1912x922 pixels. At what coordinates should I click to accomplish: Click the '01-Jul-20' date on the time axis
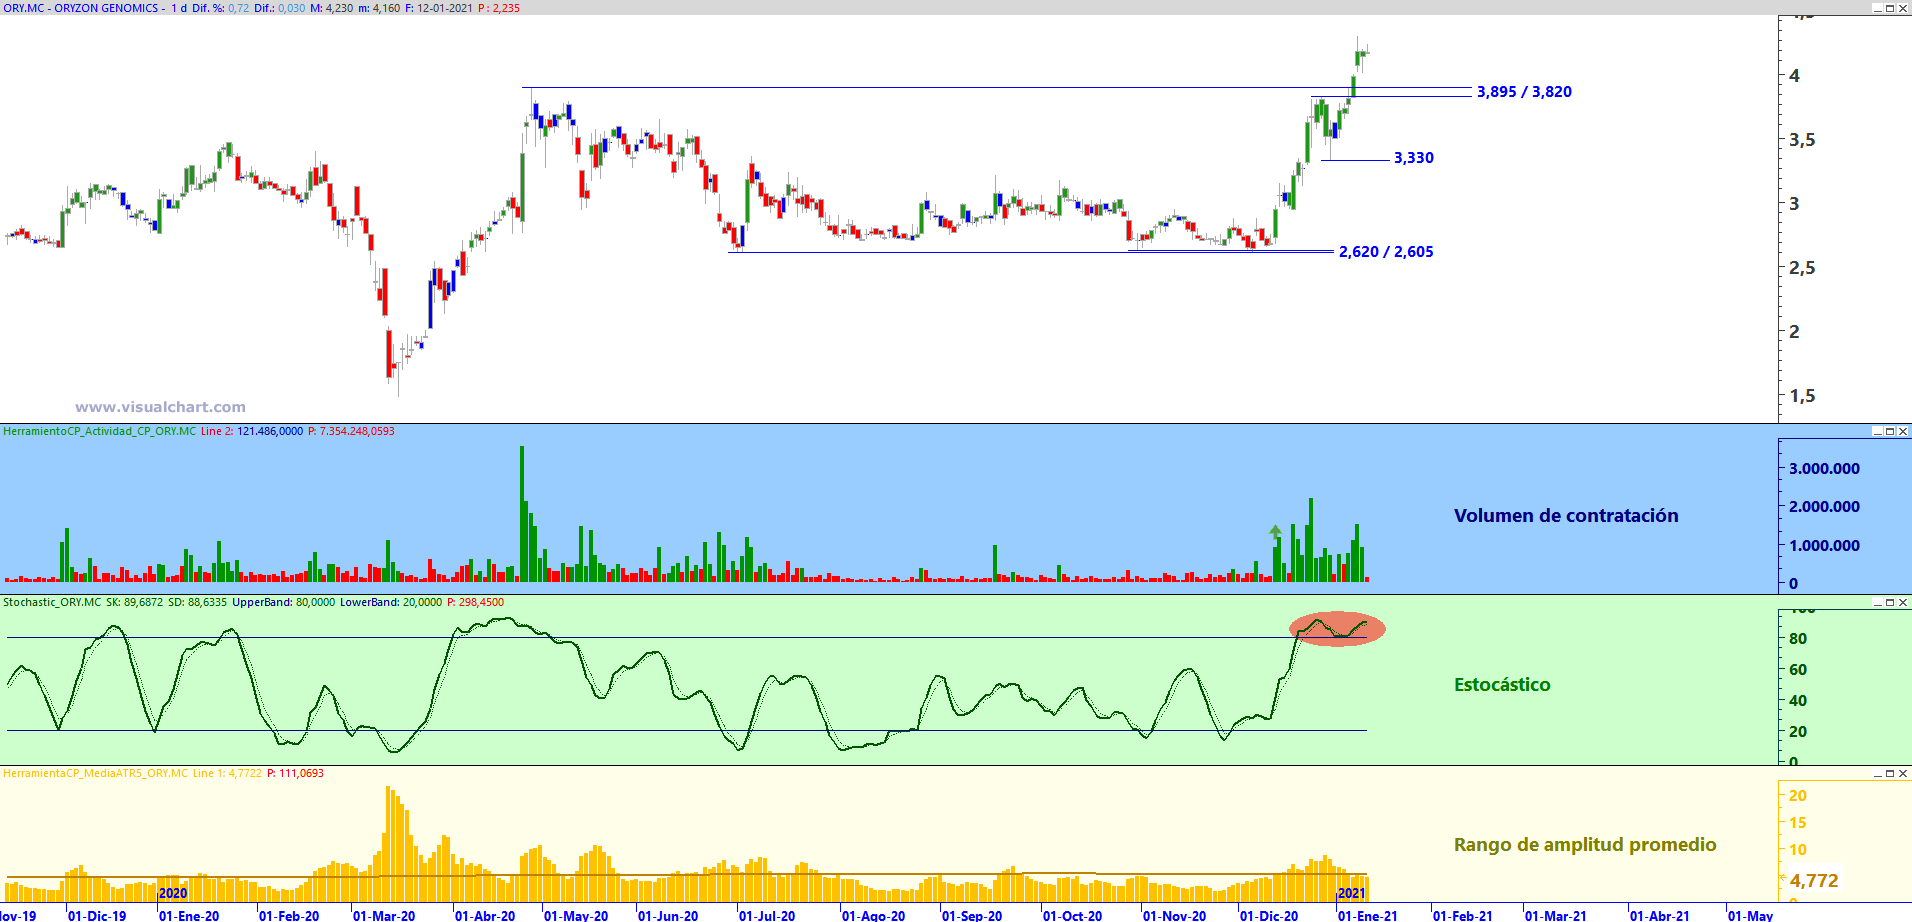pos(767,915)
